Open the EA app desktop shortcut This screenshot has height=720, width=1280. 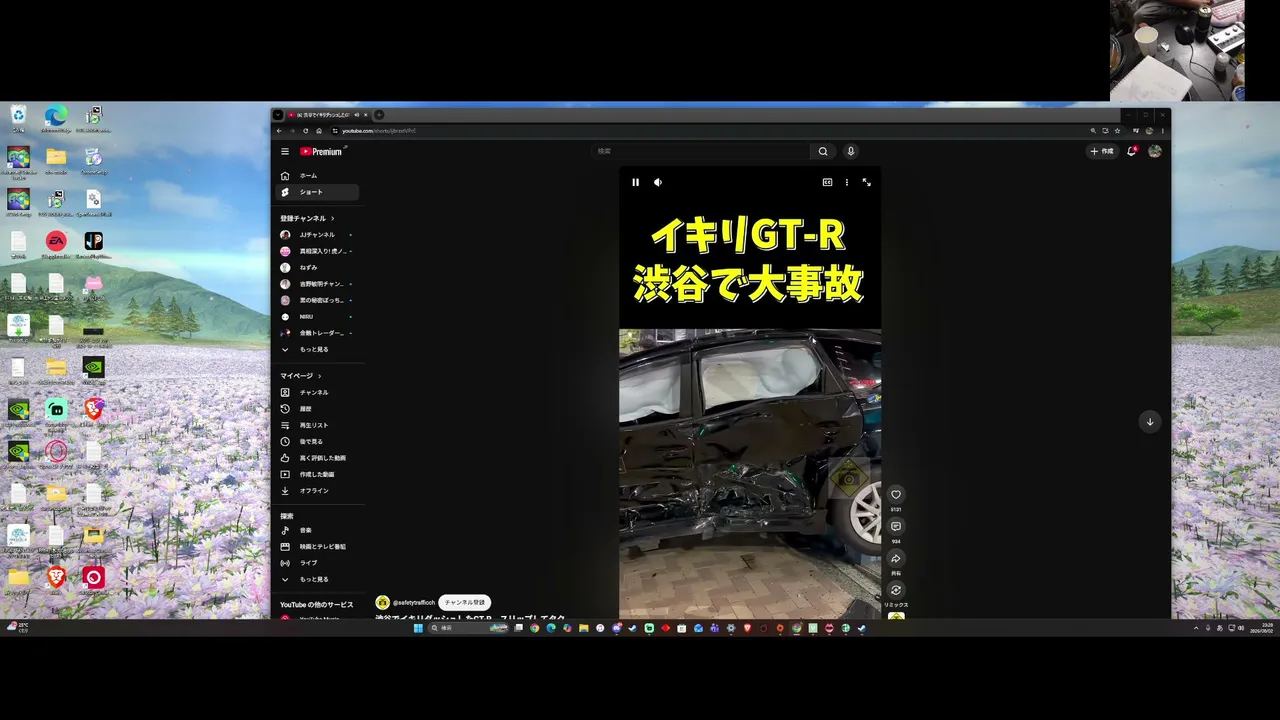[x=56, y=245]
